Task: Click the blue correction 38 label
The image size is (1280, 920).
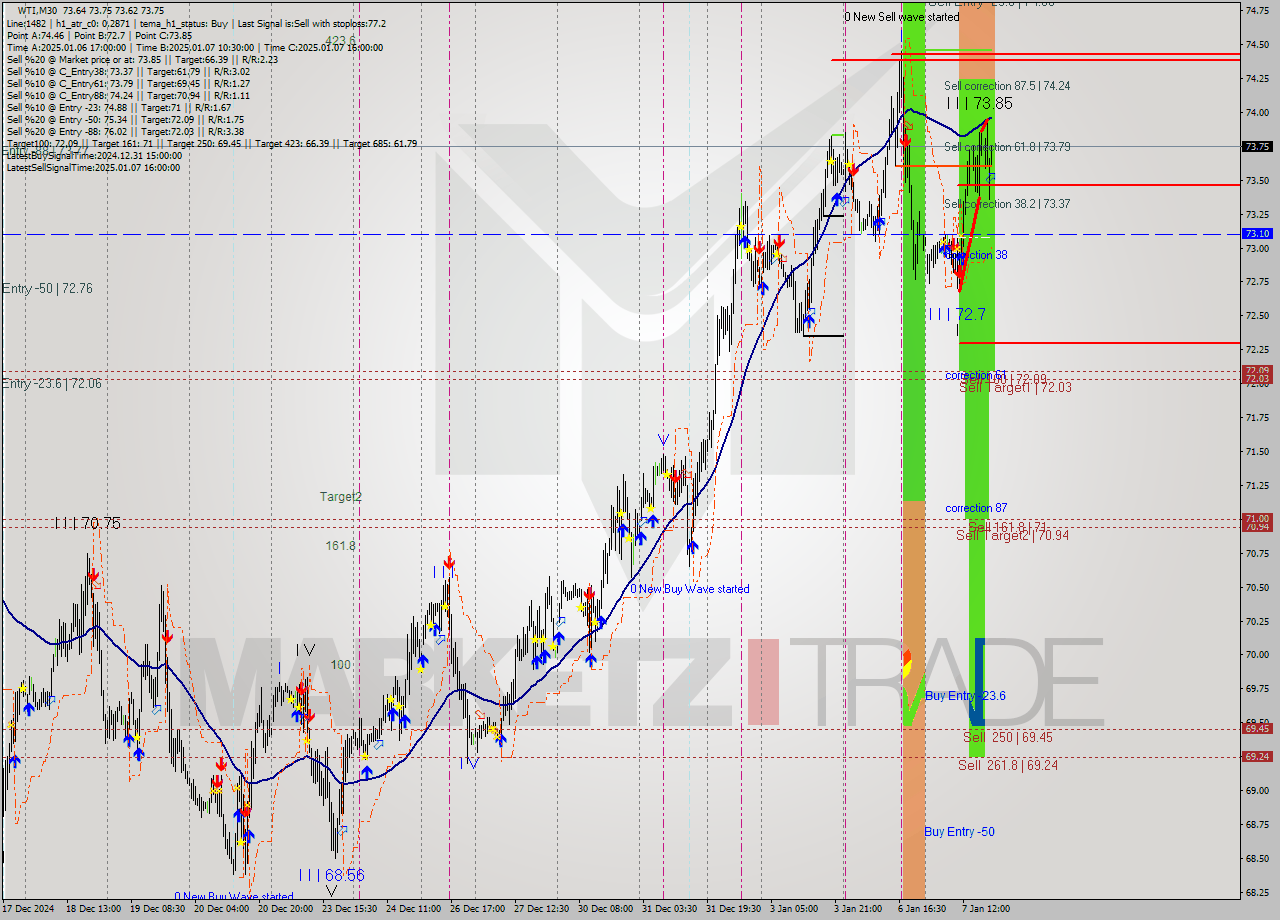Action: (976, 255)
